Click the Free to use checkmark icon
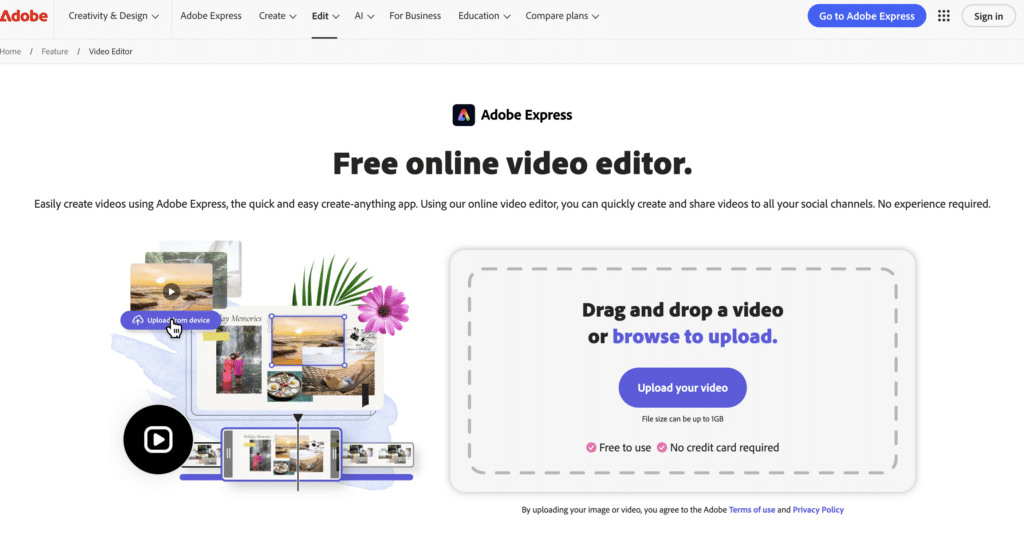The width and height of the screenshot is (1024, 537). point(591,447)
